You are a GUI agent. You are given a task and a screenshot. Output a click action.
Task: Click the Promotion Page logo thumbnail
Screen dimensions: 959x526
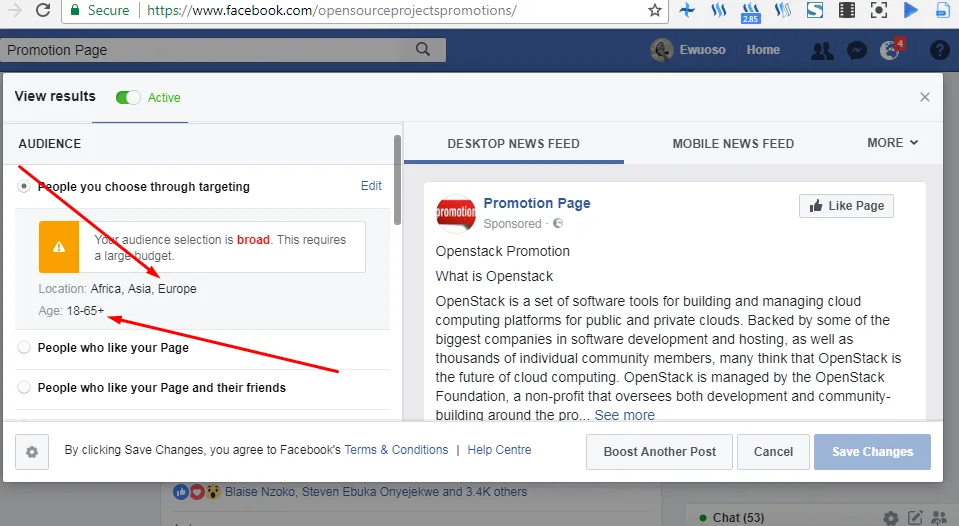(x=456, y=213)
